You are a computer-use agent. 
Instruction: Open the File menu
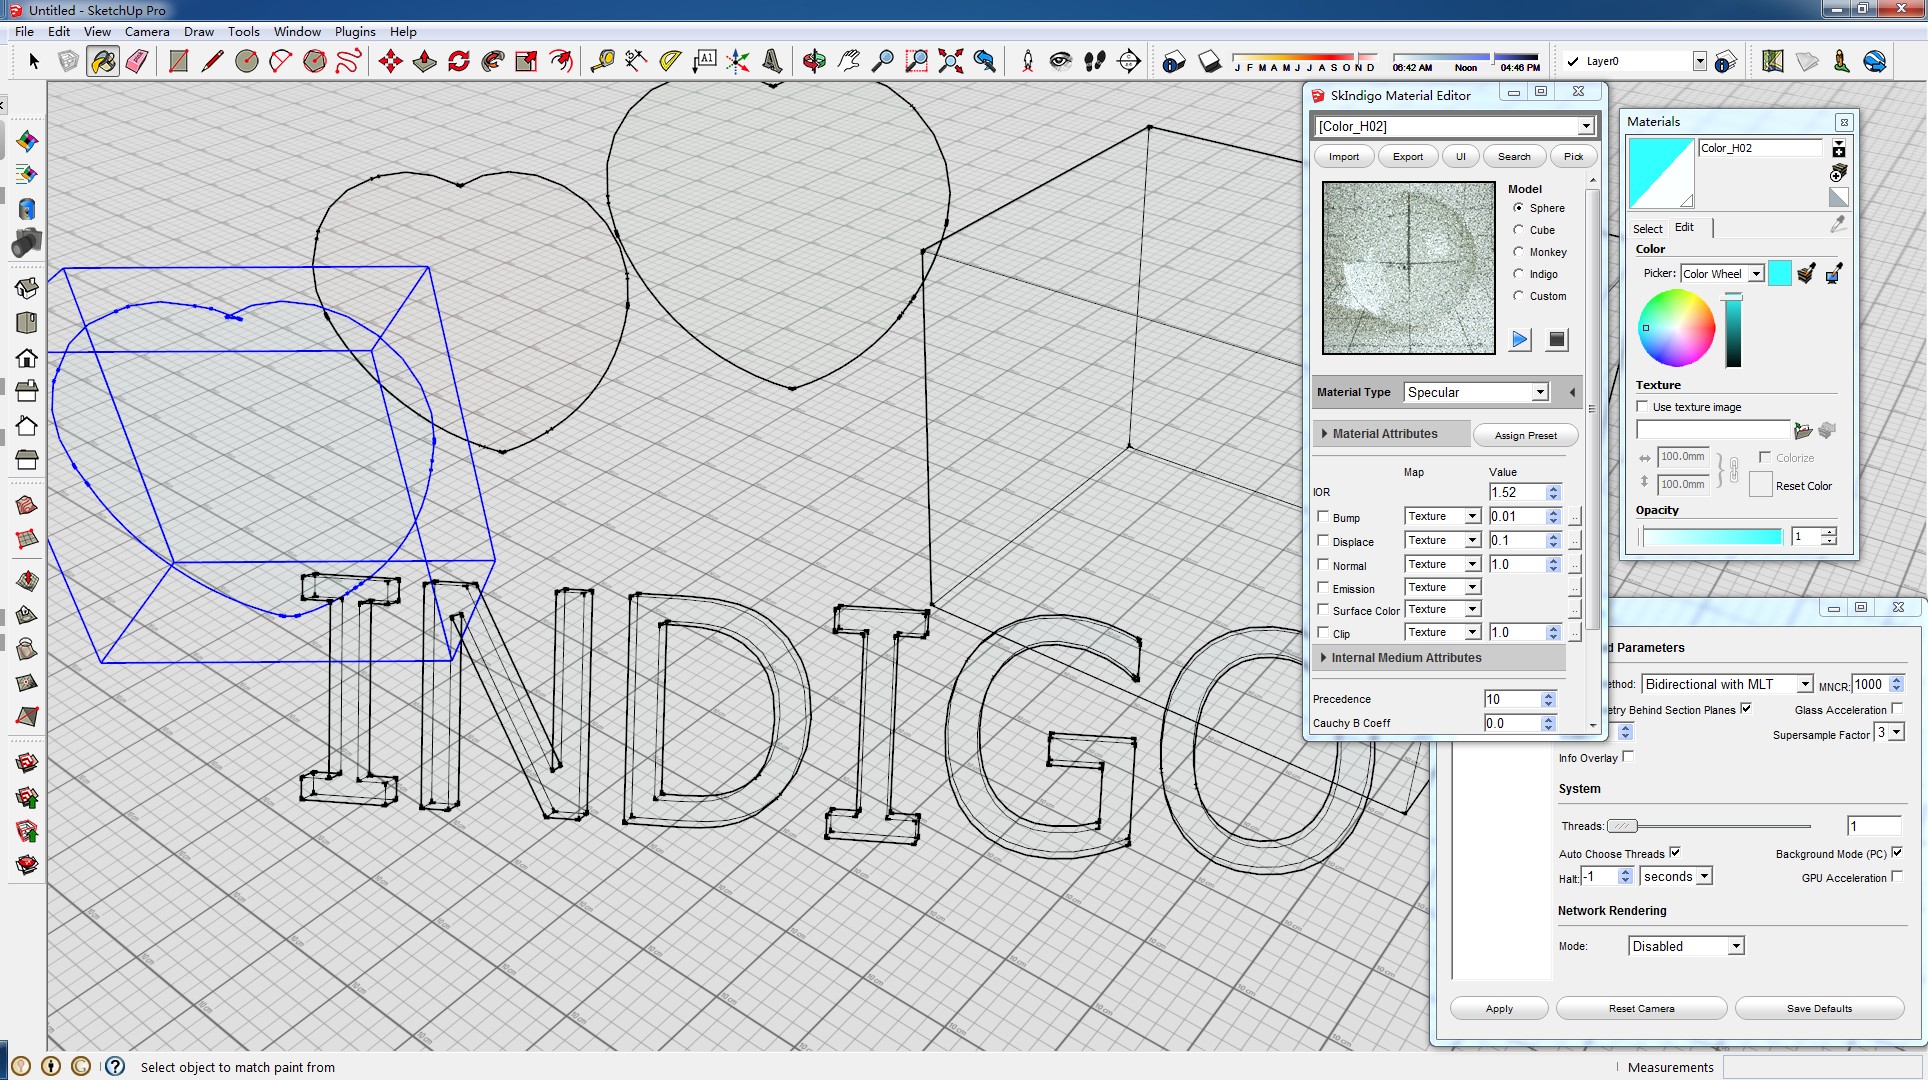(x=24, y=32)
